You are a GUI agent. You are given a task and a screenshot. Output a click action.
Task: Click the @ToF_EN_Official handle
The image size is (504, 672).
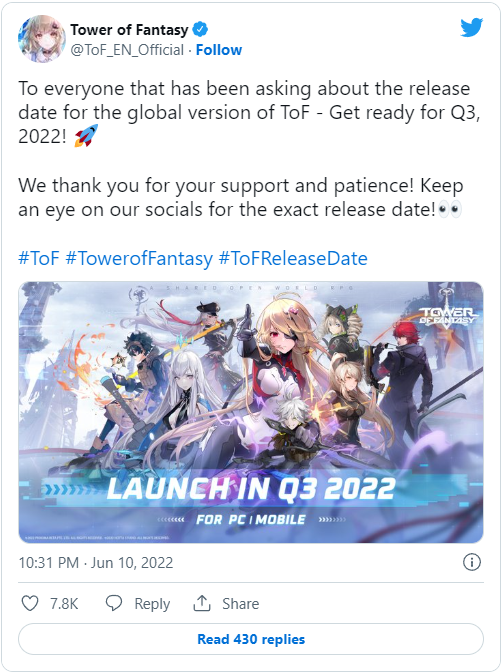tap(127, 50)
